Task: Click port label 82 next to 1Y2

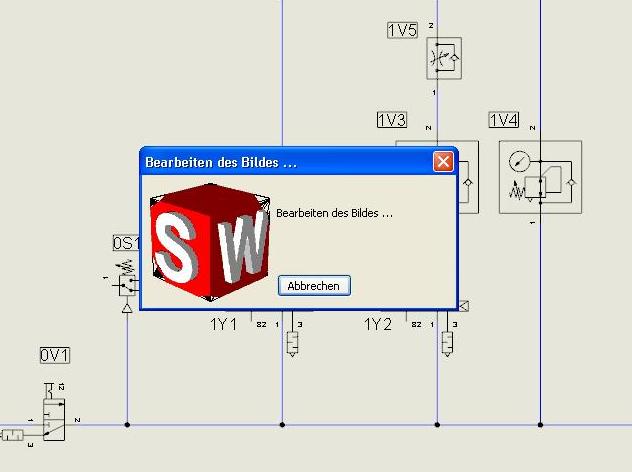Action: click(416, 324)
